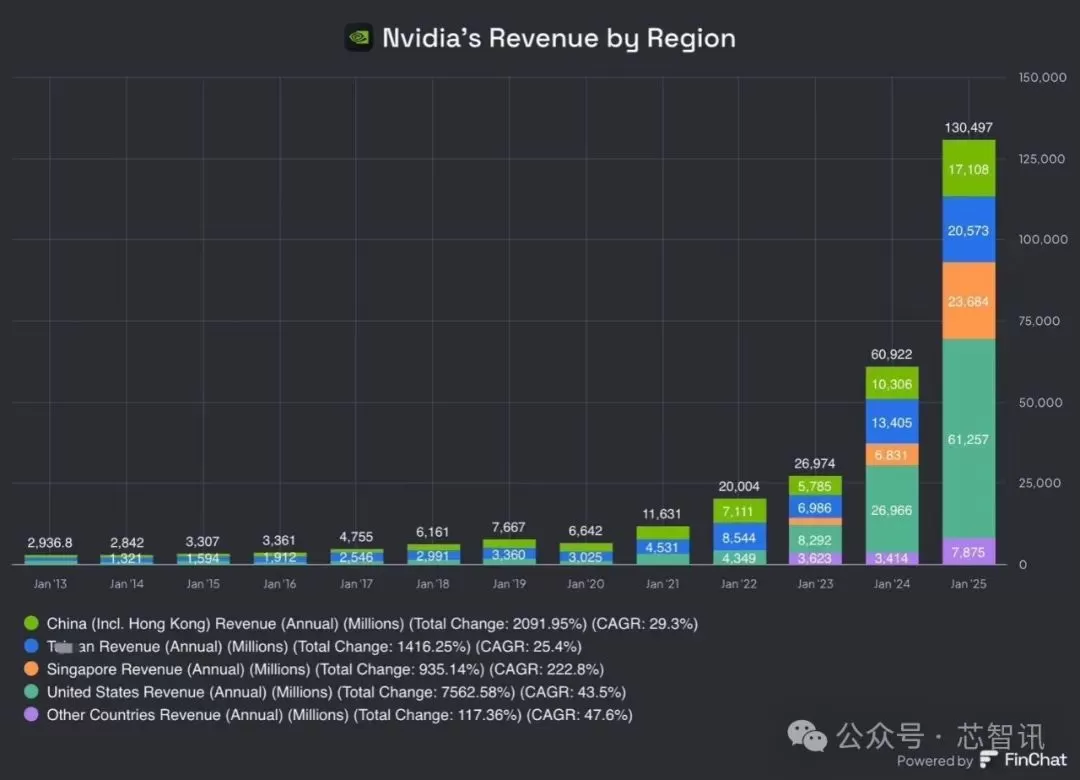Click the orange Singapore legend dot

click(30, 670)
